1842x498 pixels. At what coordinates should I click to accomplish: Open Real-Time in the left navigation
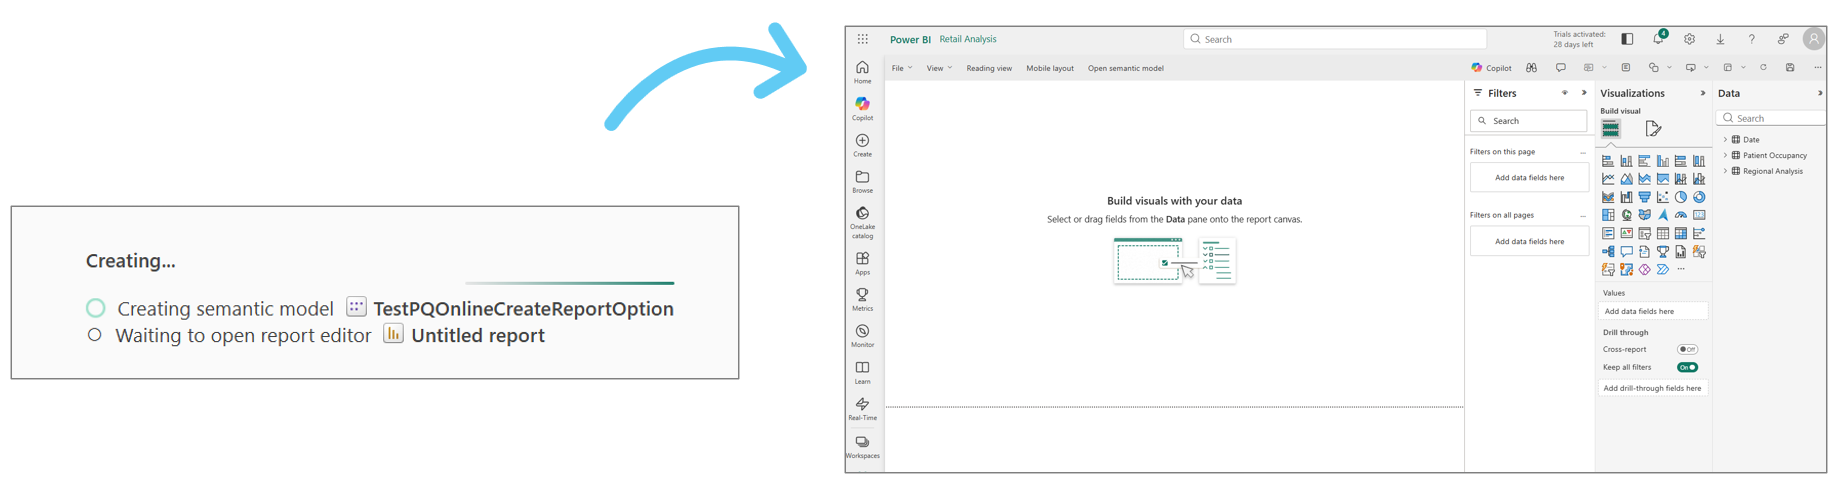[862, 409]
